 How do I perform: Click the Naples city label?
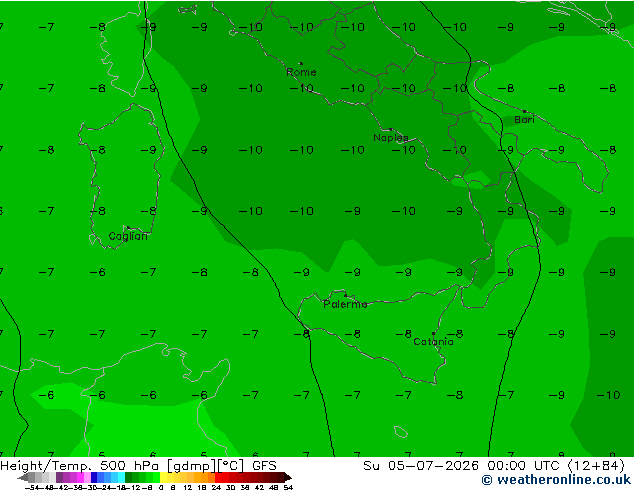(391, 138)
